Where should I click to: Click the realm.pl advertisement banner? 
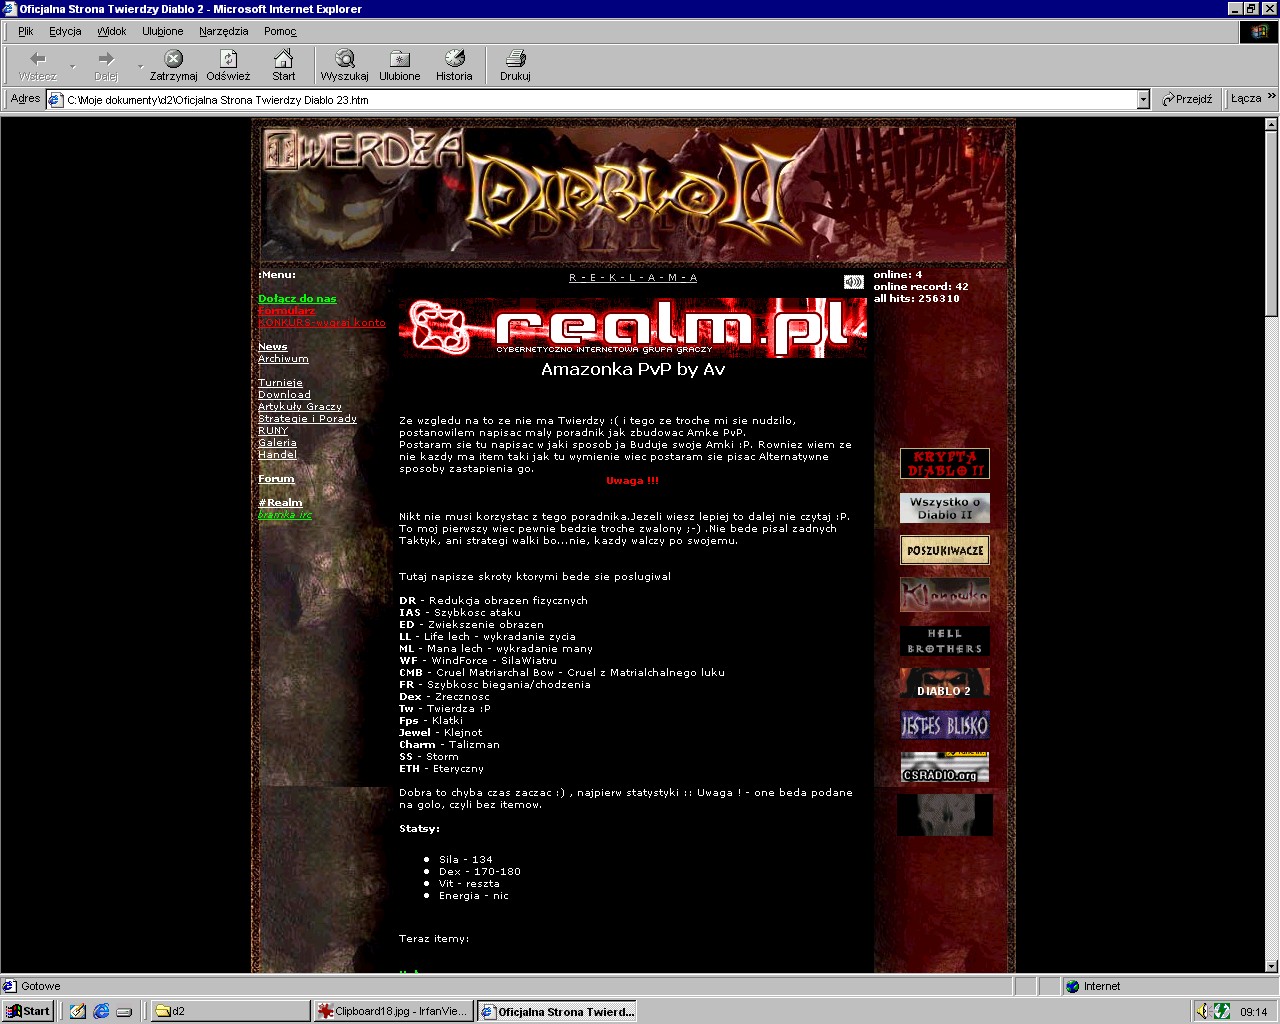pyautogui.click(x=632, y=327)
